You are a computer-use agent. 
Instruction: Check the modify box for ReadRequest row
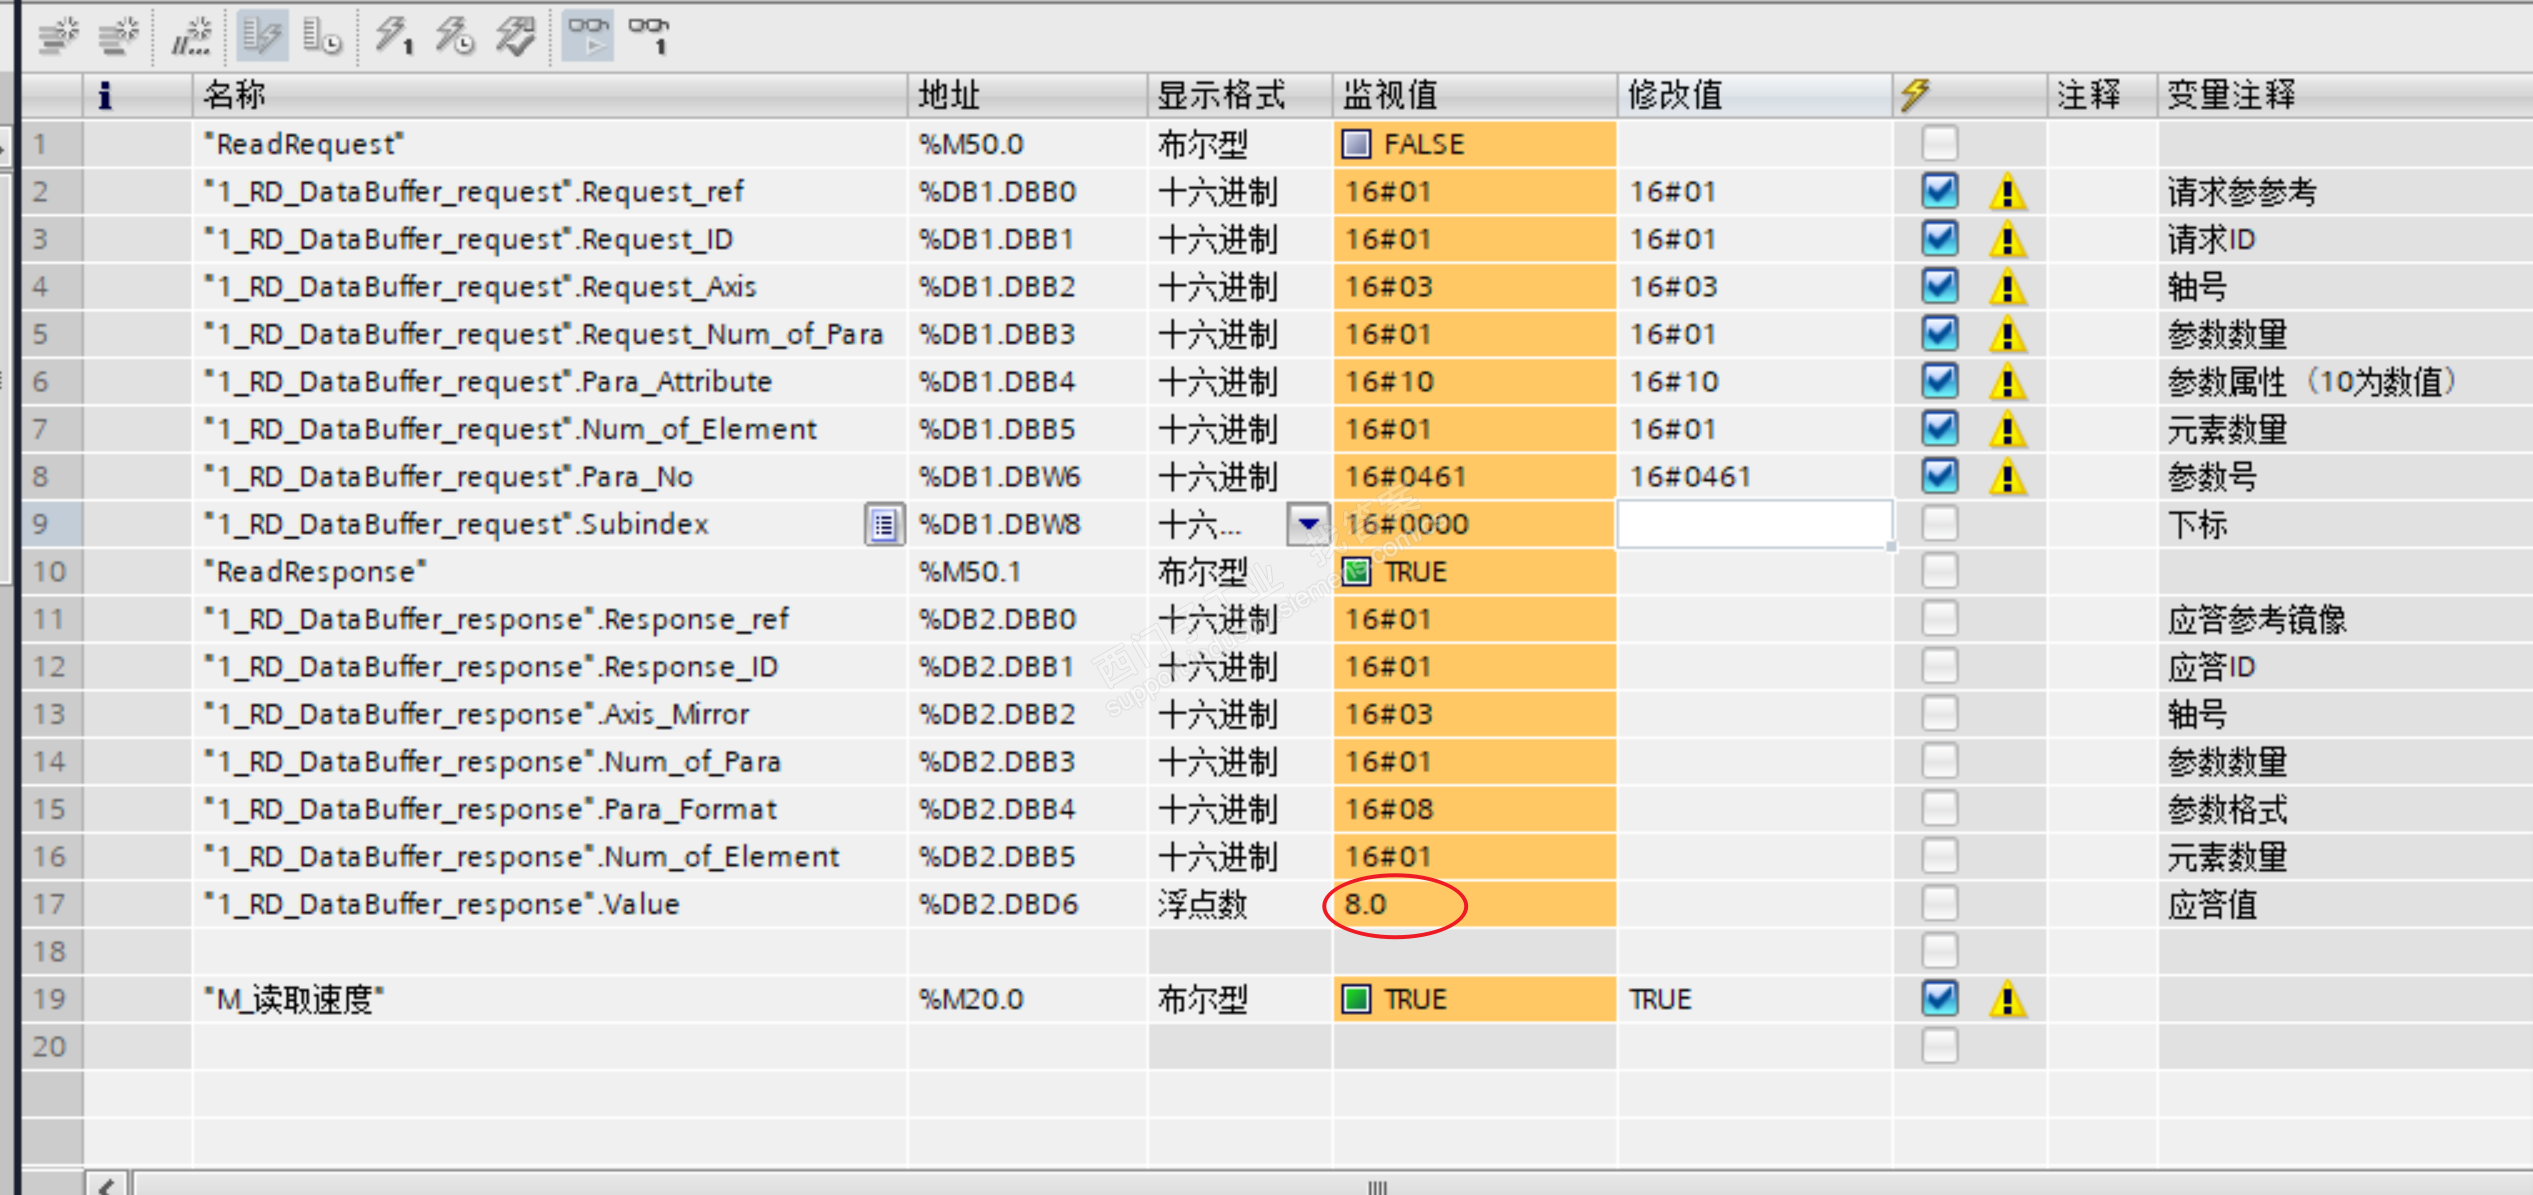tap(1939, 144)
